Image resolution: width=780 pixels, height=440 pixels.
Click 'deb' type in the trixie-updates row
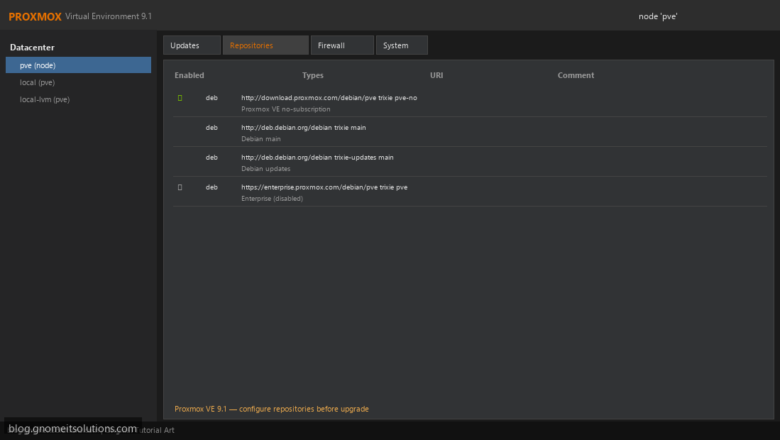[x=211, y=158]
